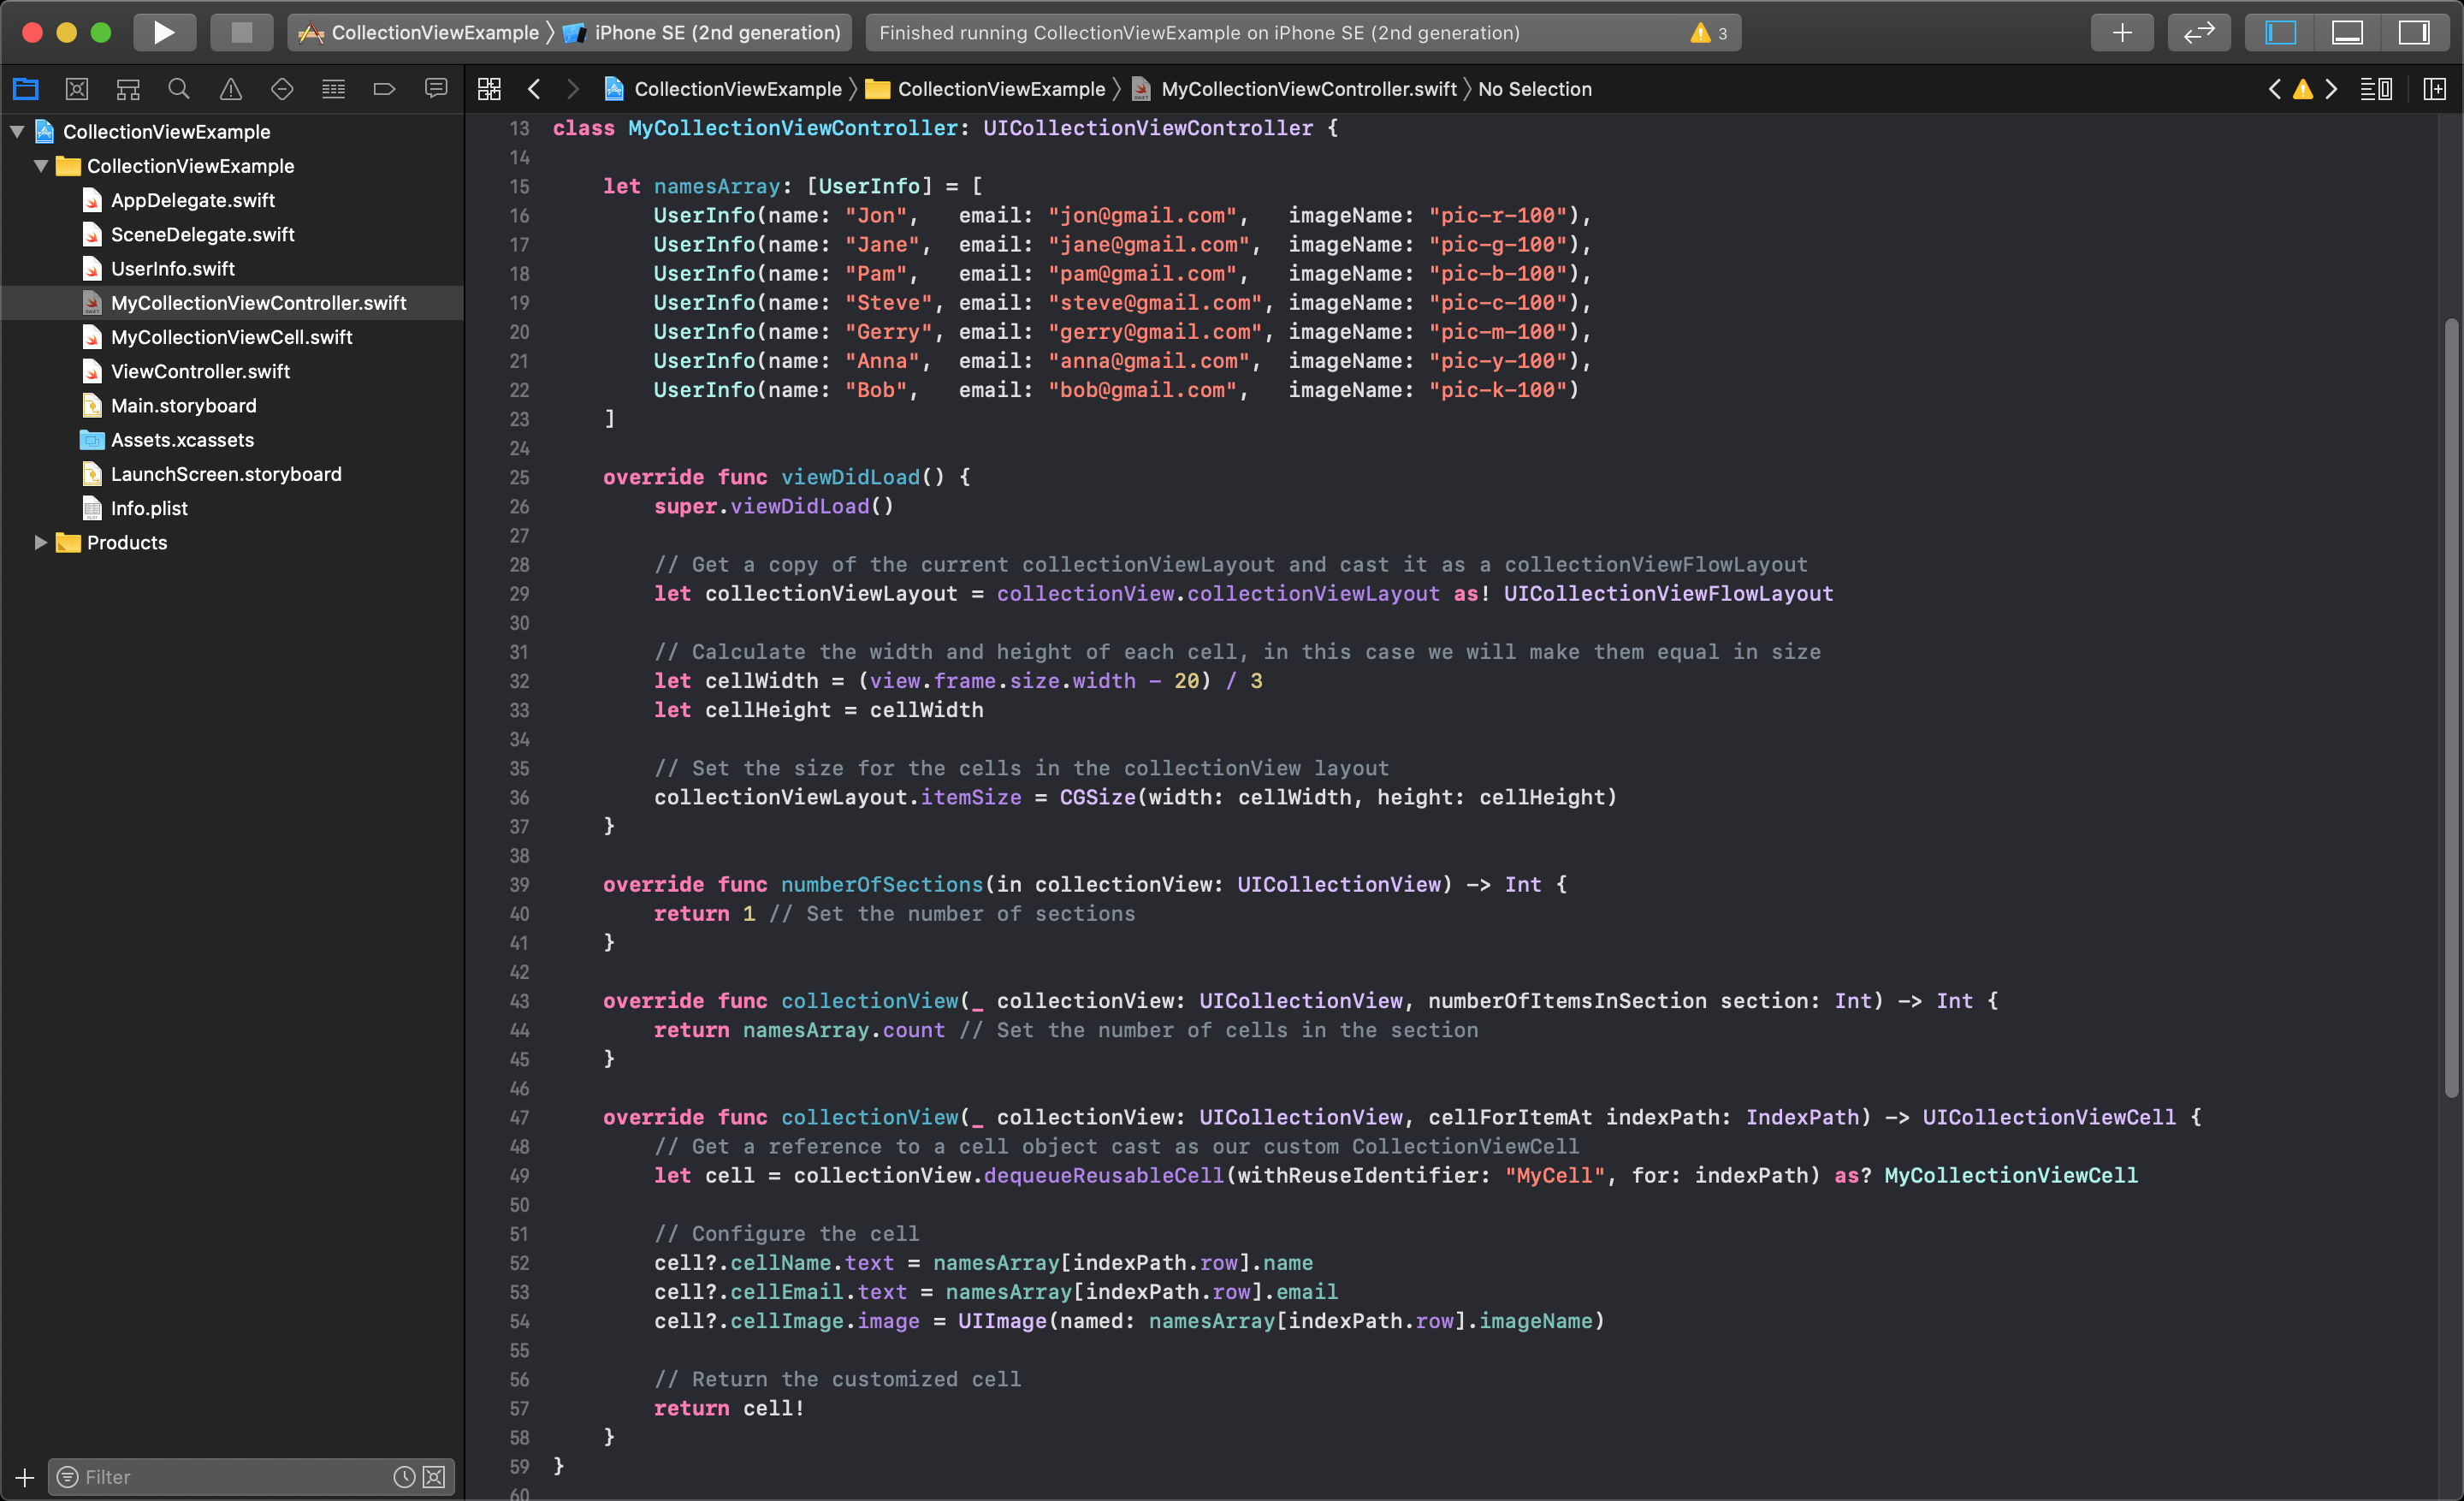Open MyCollectionViewCell.swift

(232, 337)
